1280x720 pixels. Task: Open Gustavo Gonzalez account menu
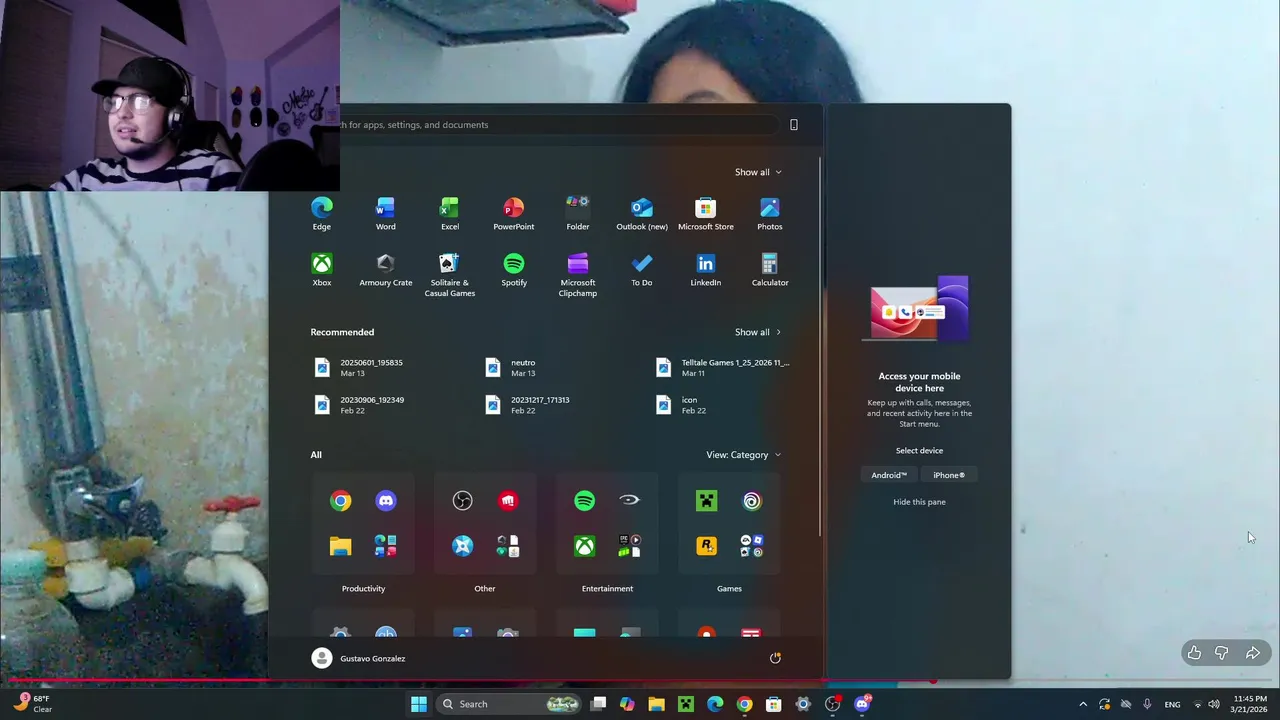point(359,658)
